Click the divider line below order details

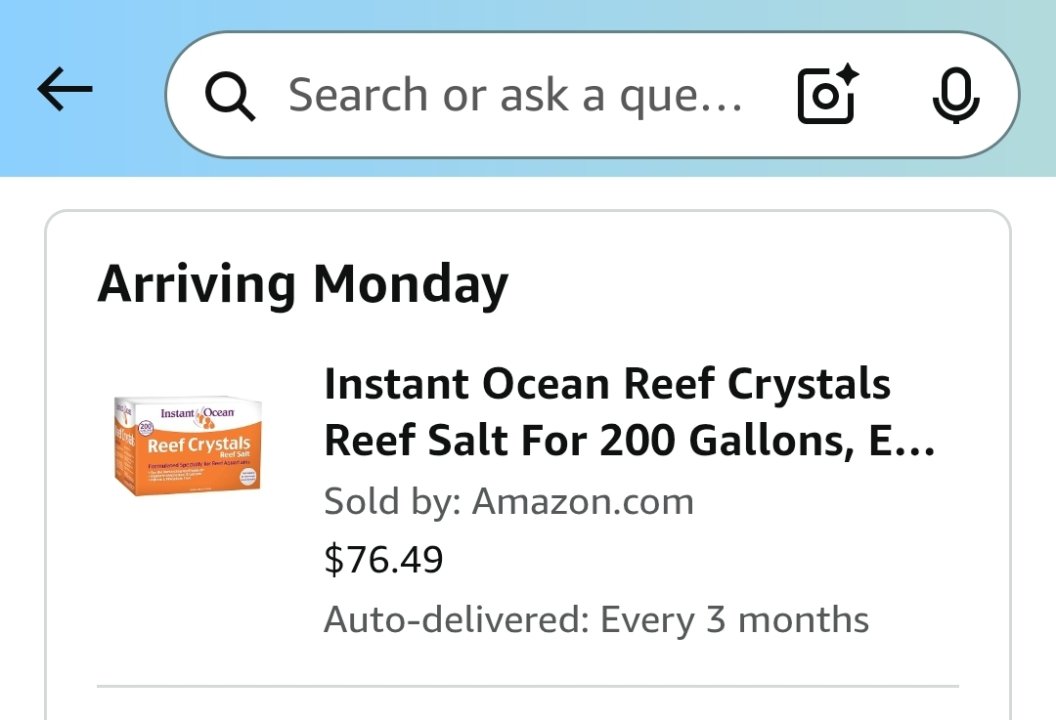[x=527, y=686]
